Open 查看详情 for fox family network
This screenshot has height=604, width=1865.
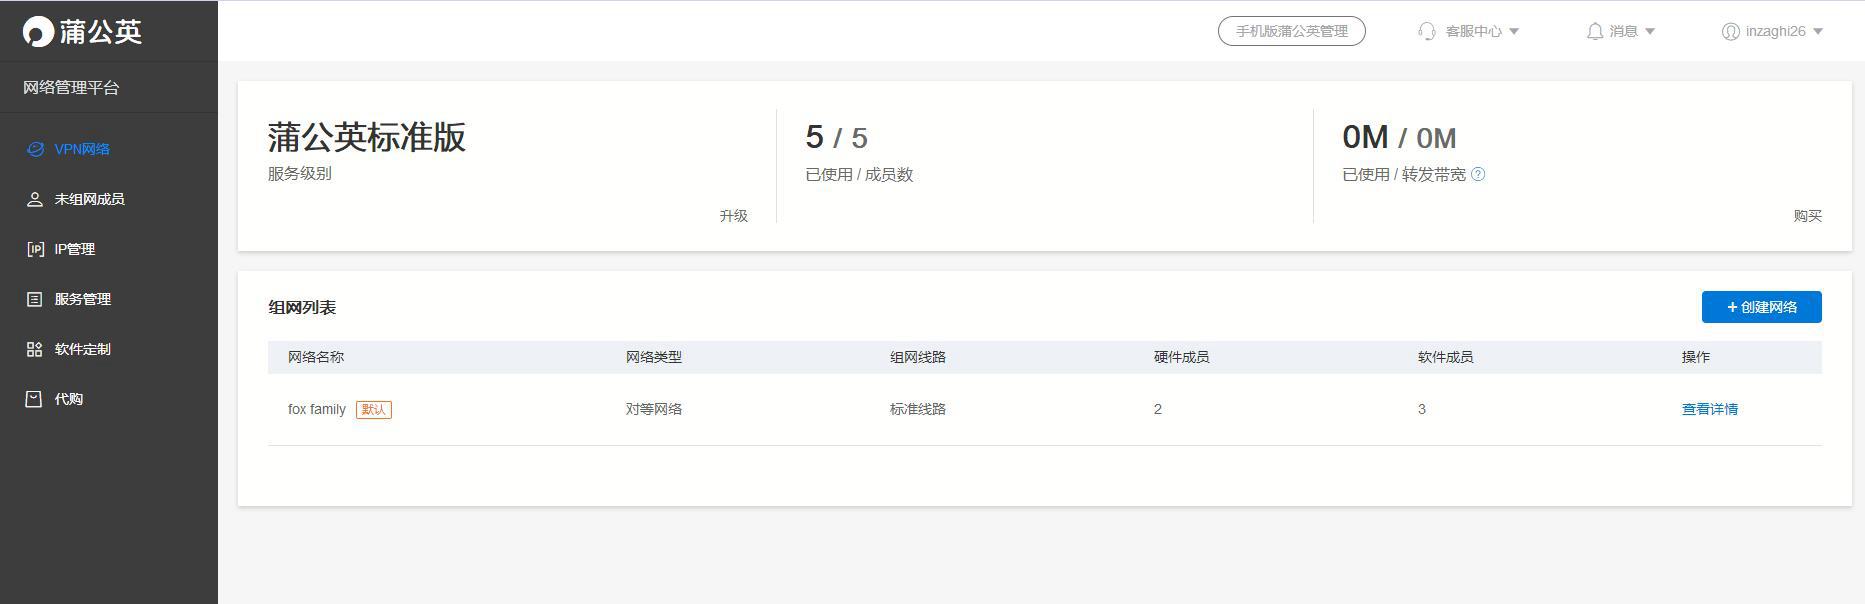click(1710, 409)
